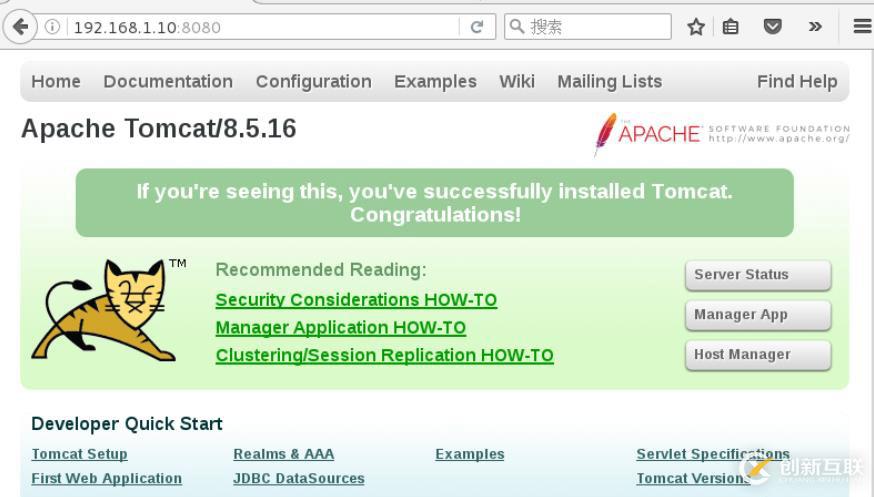The width and height of the screenshot is (874, 497).
Task: Click the Server Status button
Action: pyautogui.click(x=757, y=275)
